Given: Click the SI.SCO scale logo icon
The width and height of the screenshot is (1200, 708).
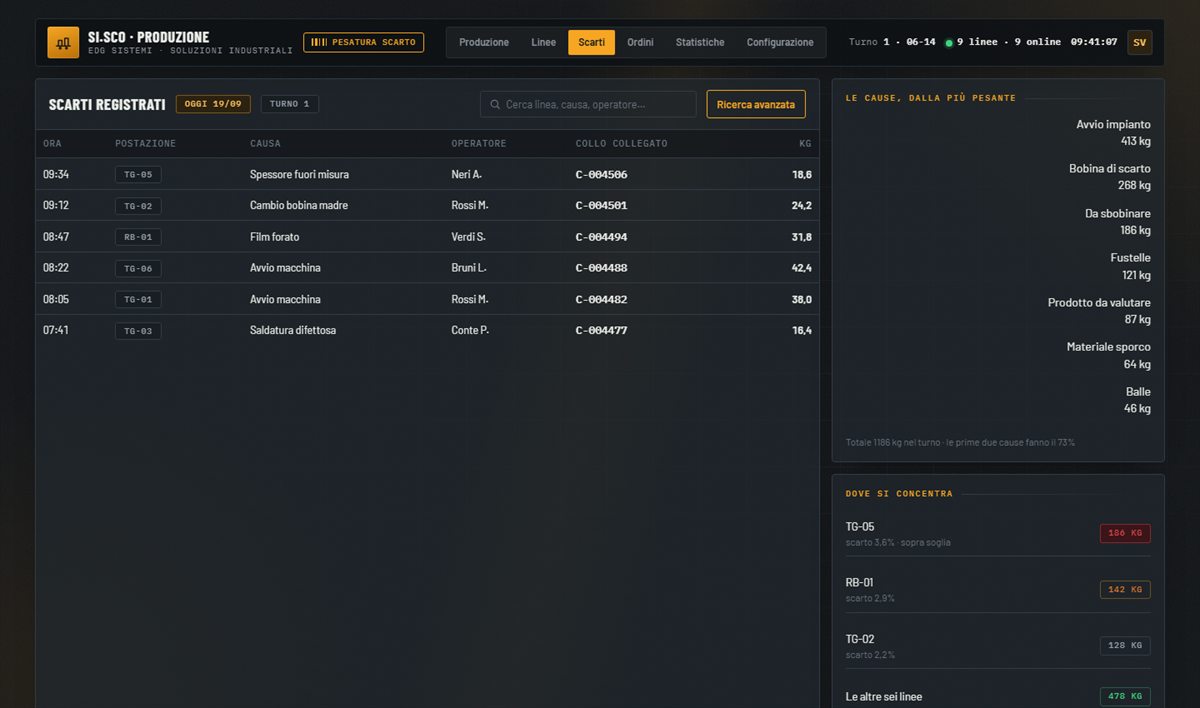Looking at the screenshot, I should click(x=63, y=42).
